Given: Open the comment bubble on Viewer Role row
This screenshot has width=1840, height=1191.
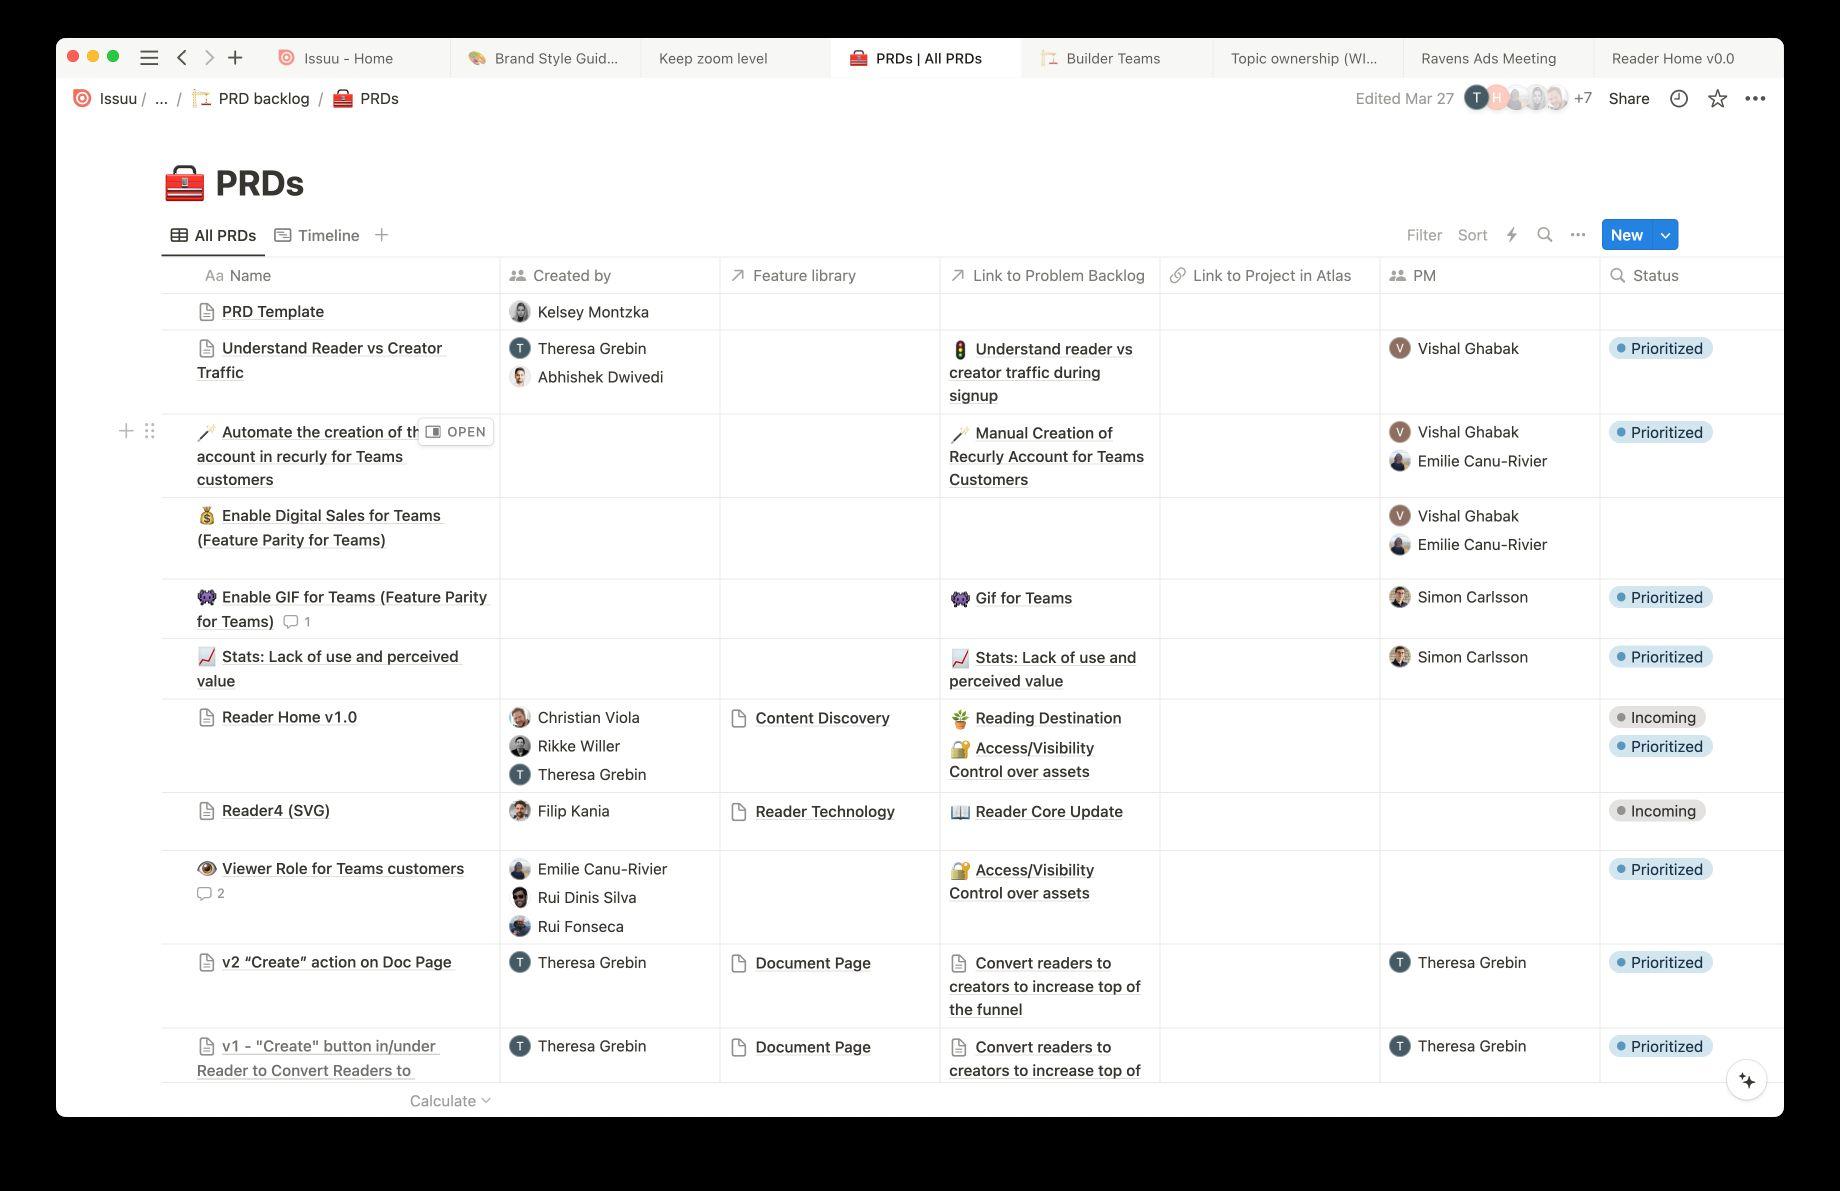Looking at the screenshot, I should 210,893.
